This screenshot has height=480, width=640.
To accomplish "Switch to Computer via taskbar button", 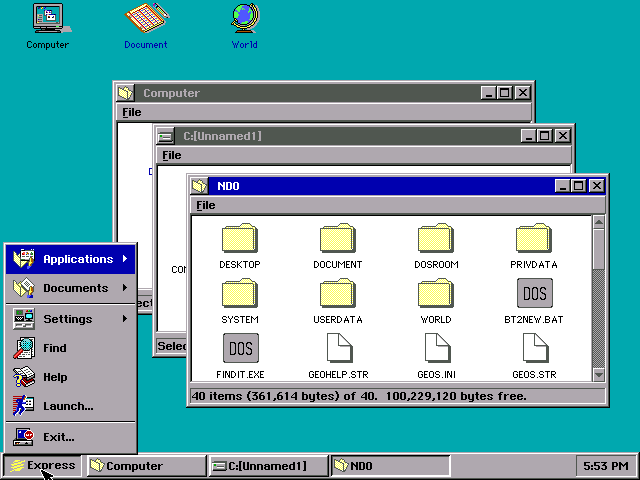I will (146, 466).
